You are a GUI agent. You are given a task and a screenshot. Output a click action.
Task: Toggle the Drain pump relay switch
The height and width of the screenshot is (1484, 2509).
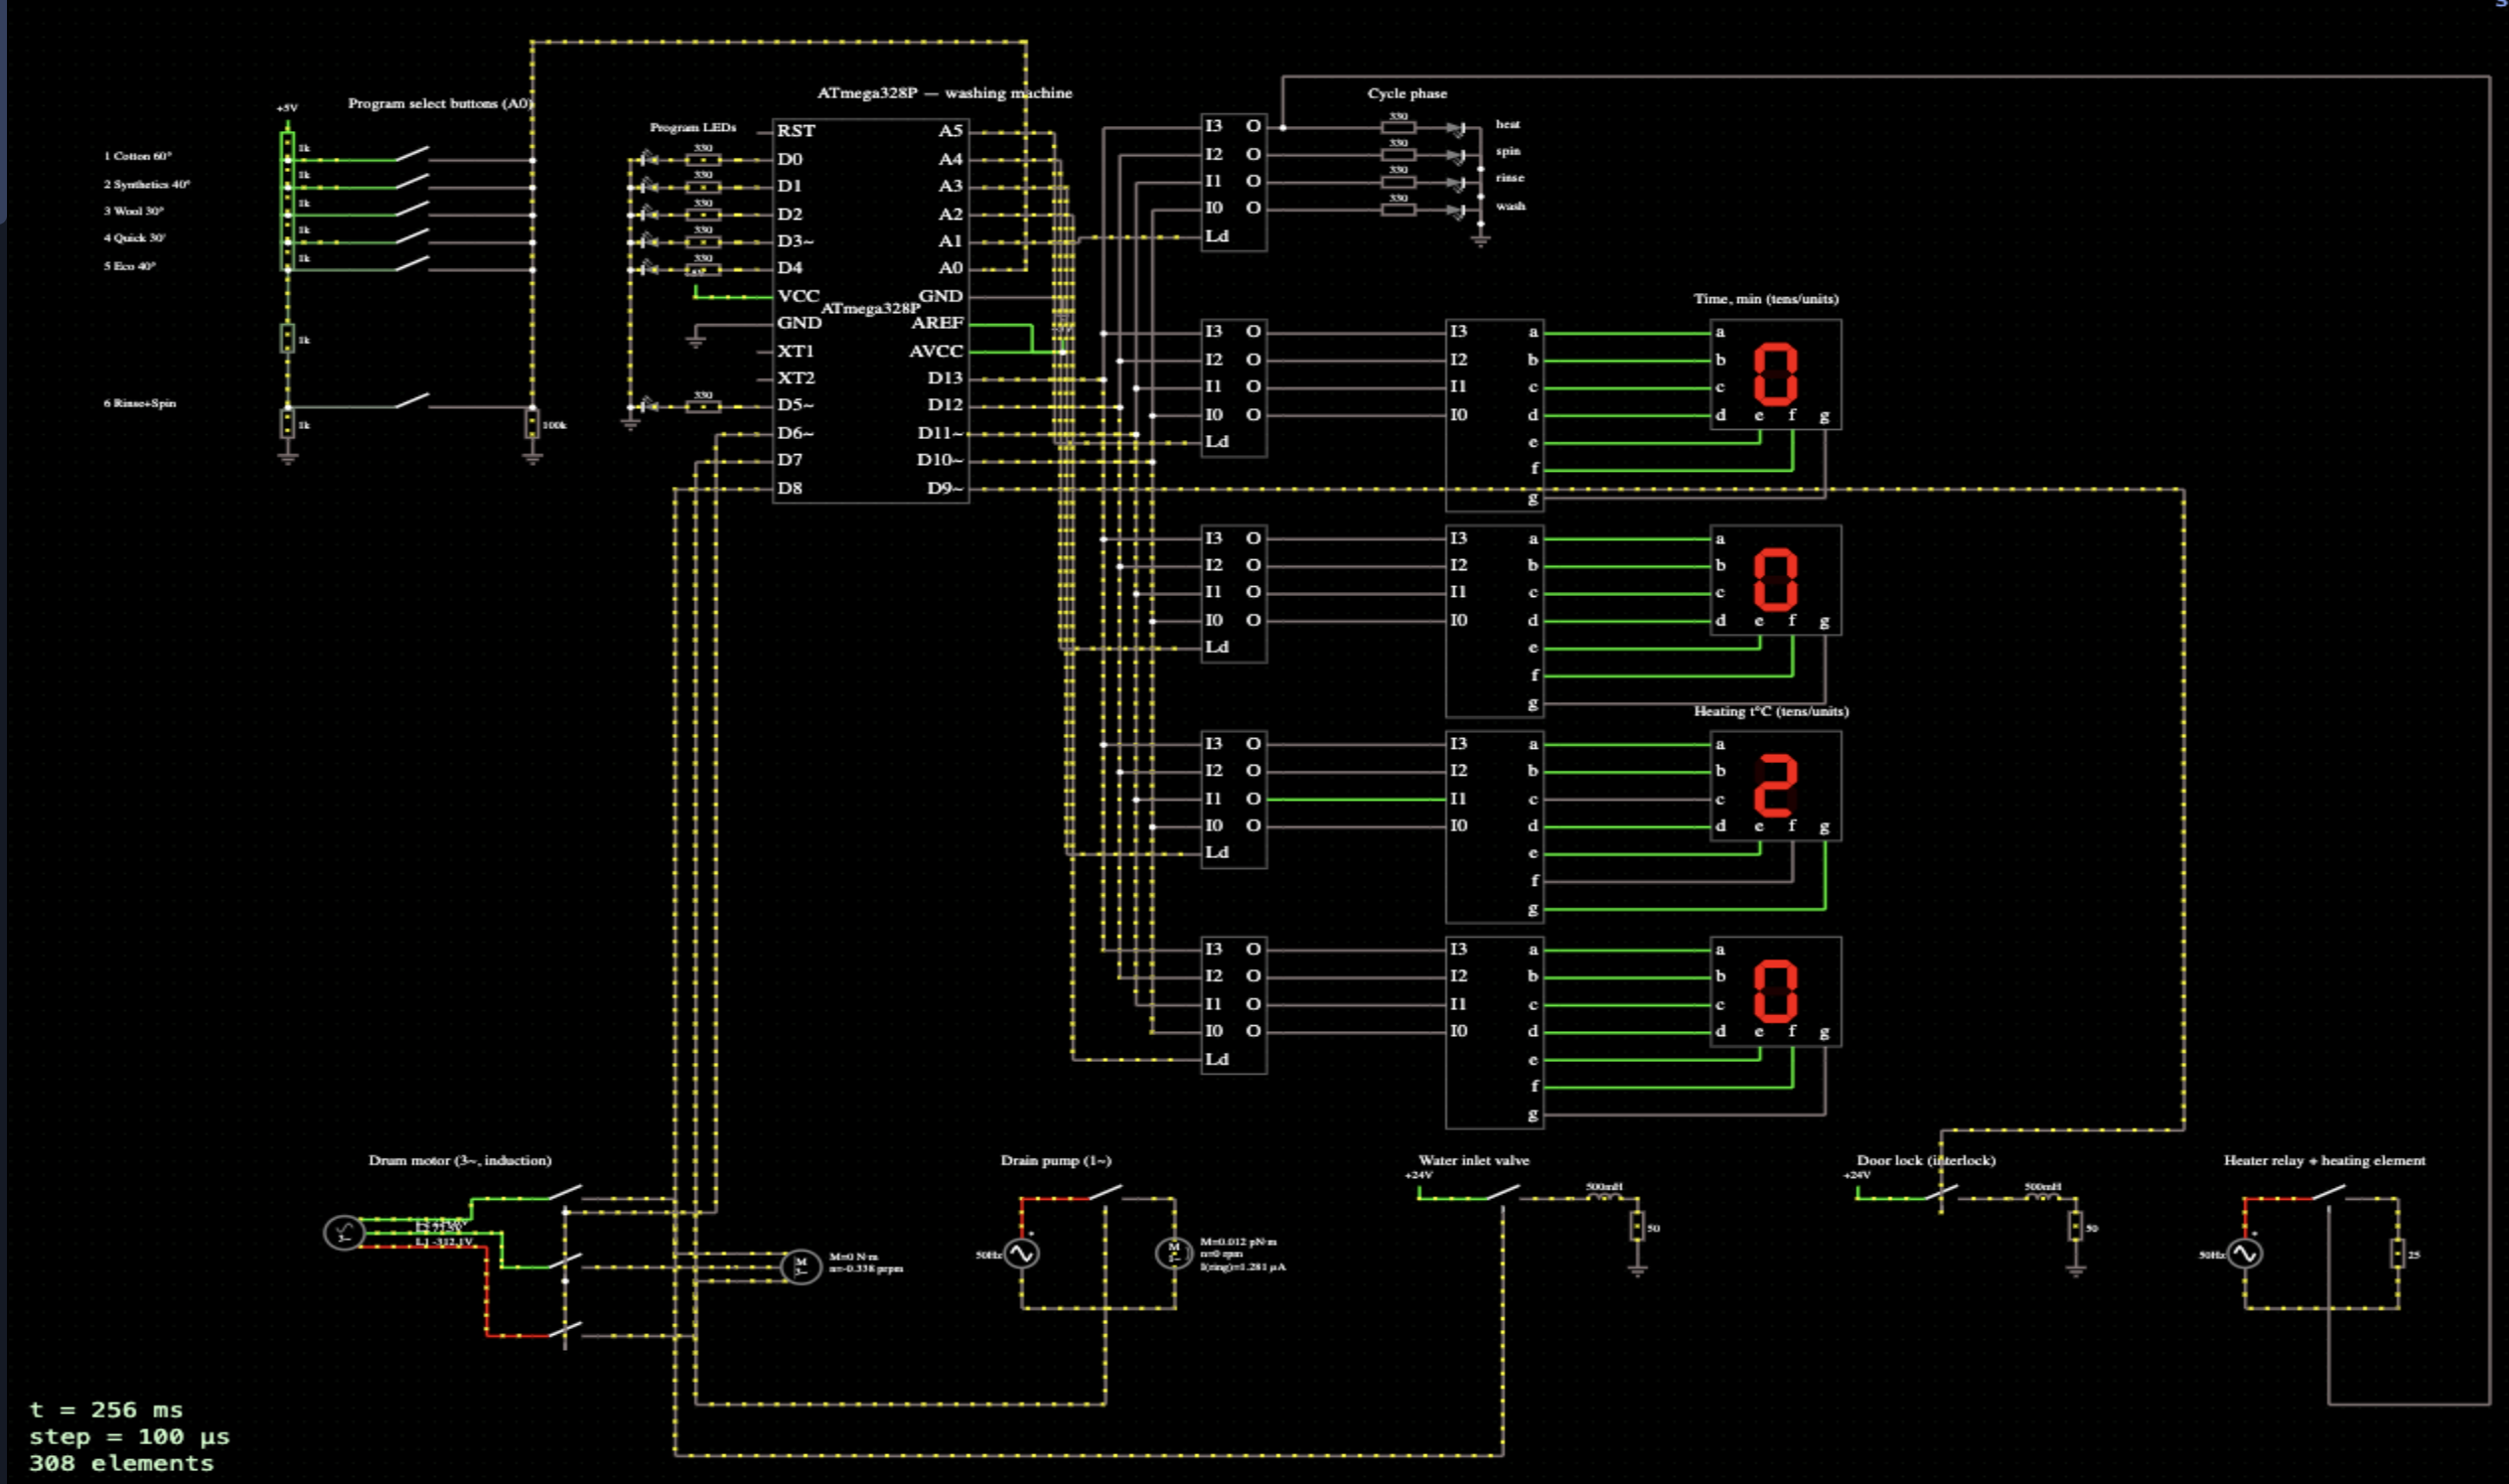point(1105,1192)
